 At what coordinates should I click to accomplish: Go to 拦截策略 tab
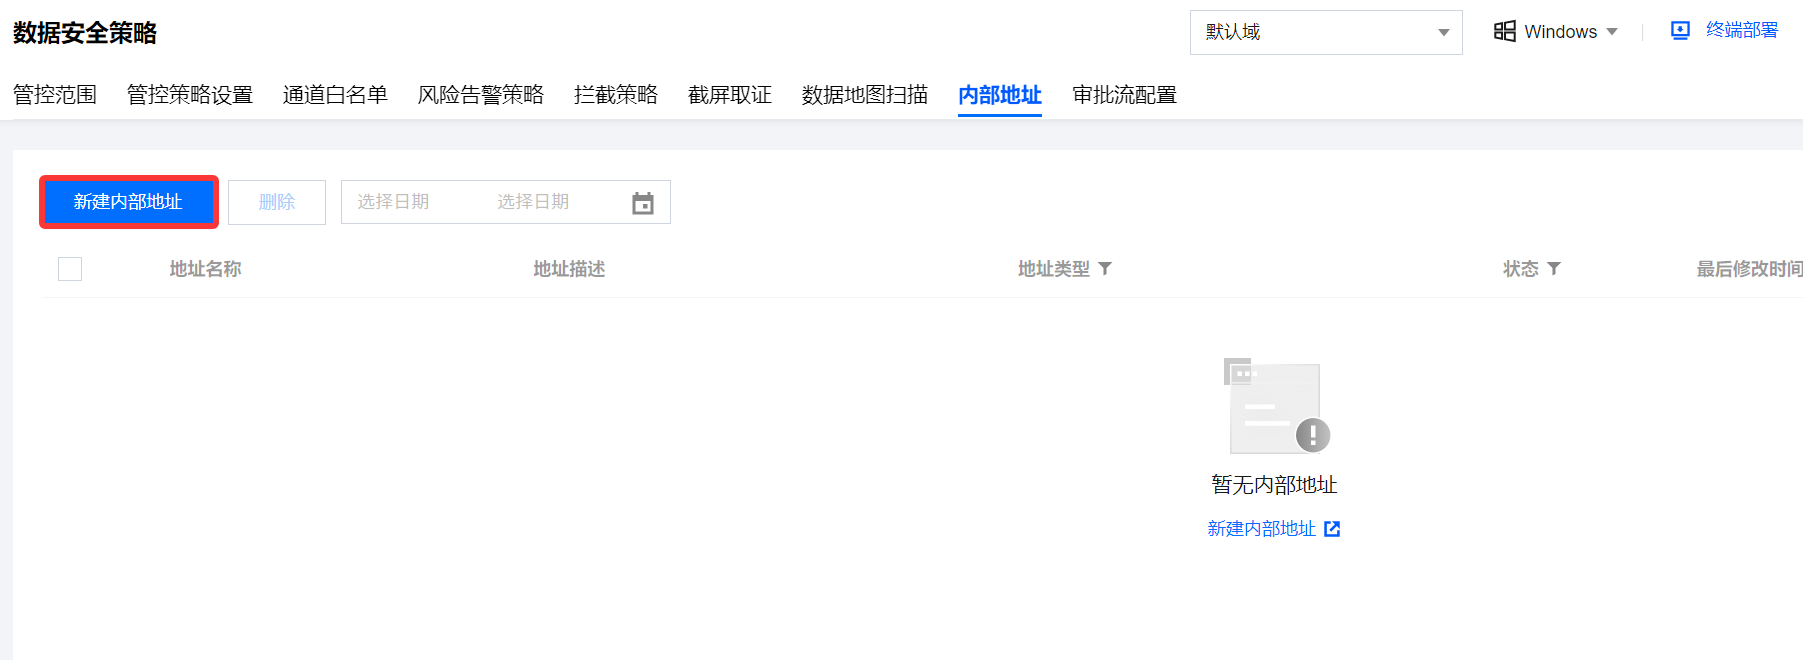(616, 95)
